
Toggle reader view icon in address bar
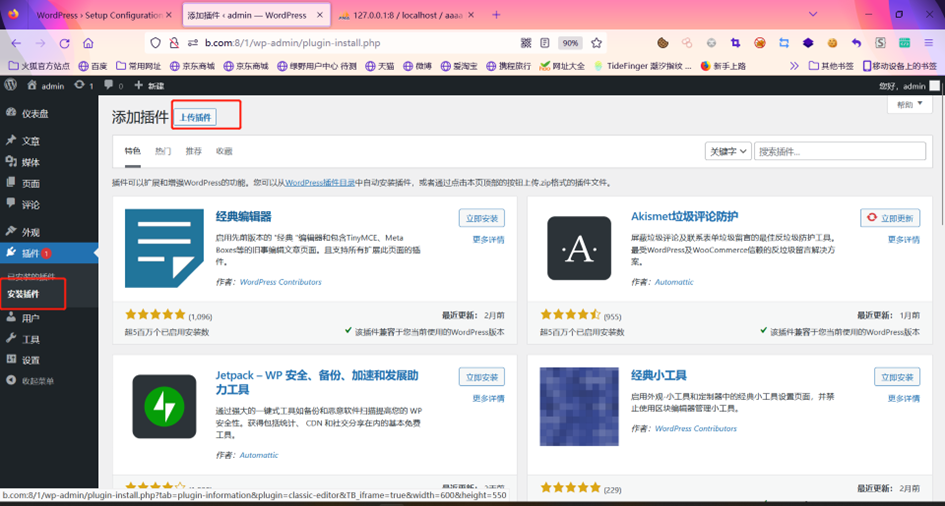[x=545, y=43]
